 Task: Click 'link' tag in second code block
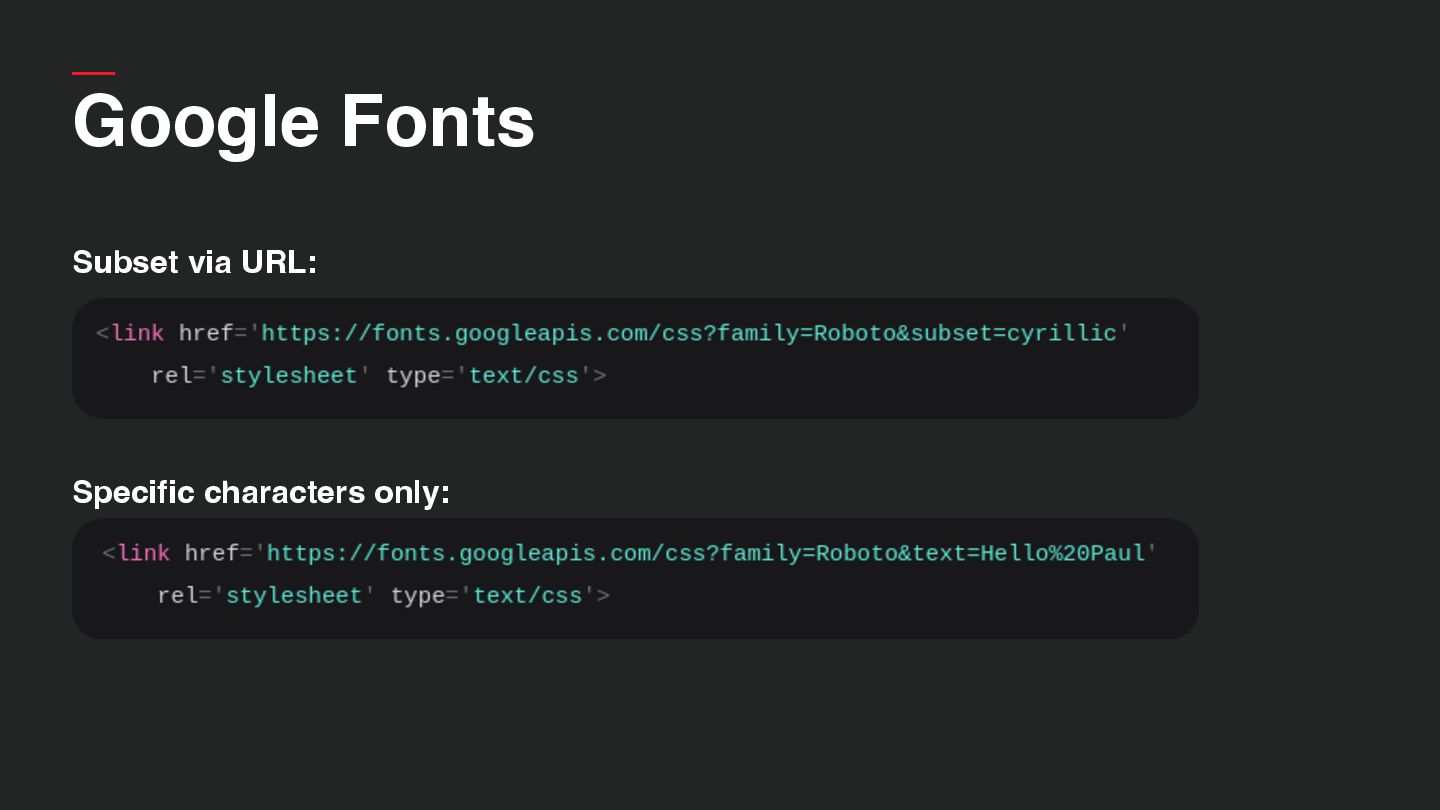tap(144, 553)
